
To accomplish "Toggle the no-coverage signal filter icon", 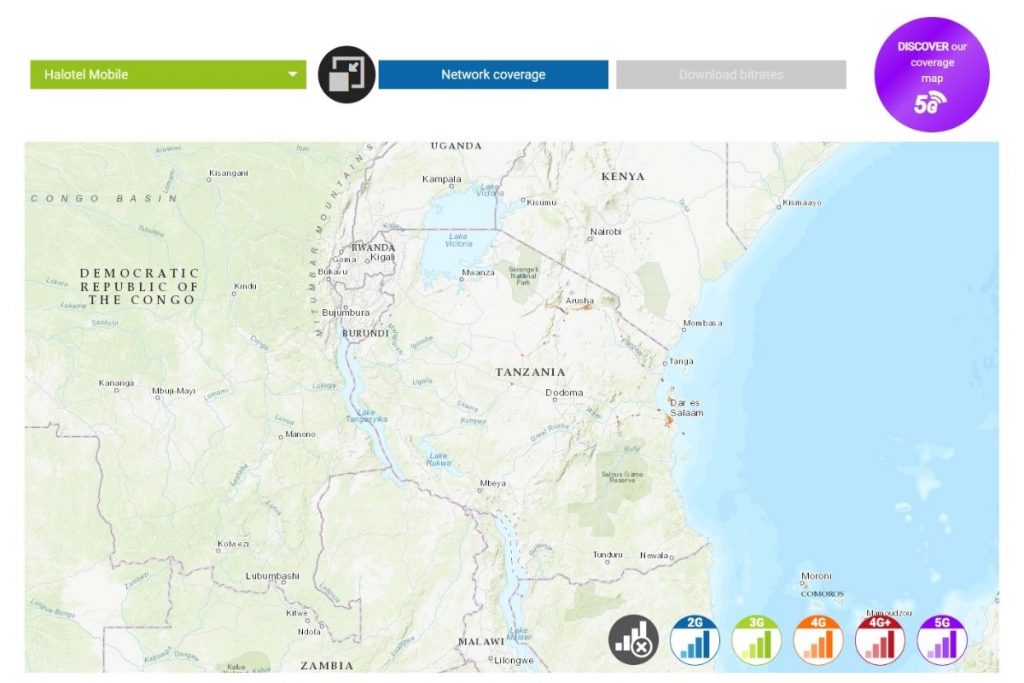I will 634,640.
